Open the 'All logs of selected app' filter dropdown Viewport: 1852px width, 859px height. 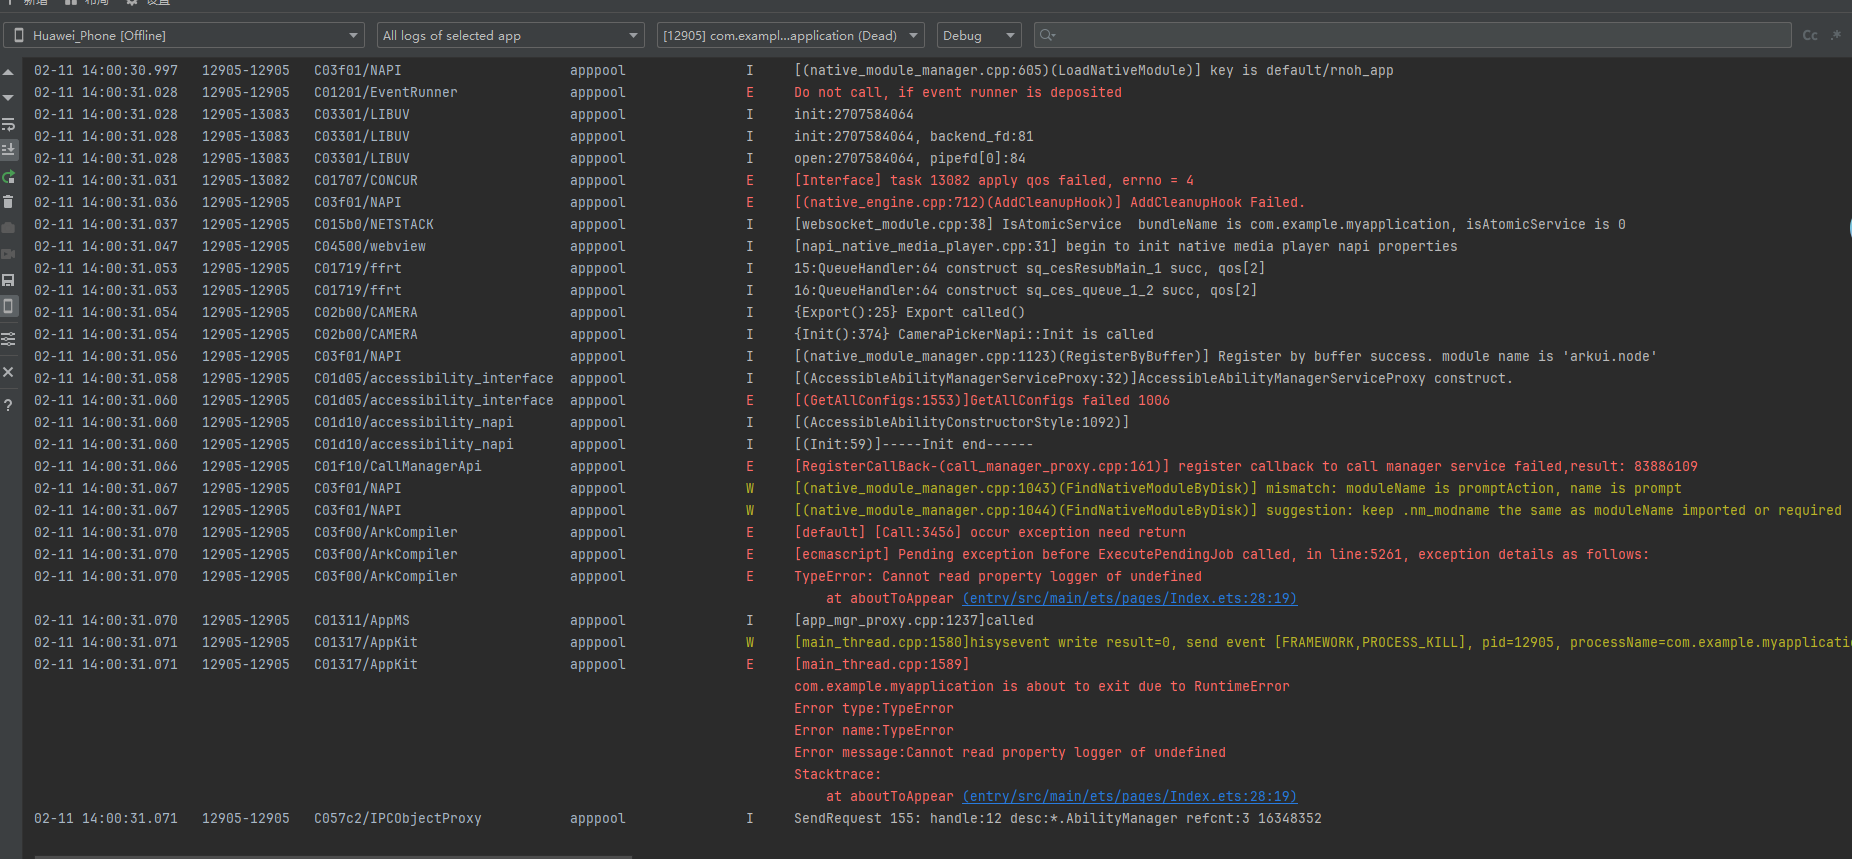point(512,35)
